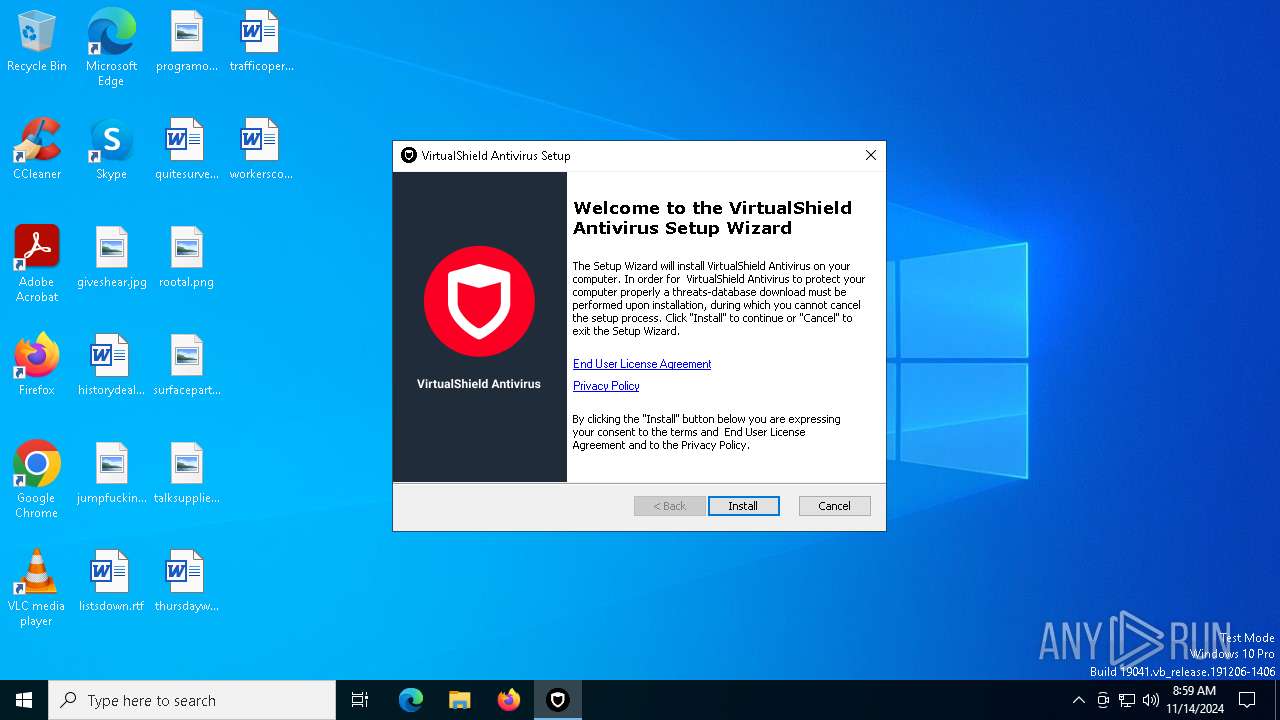Screen dimensions: 1280x720
Task: Select the programo image file on desktop
Action: coord(186,42)
